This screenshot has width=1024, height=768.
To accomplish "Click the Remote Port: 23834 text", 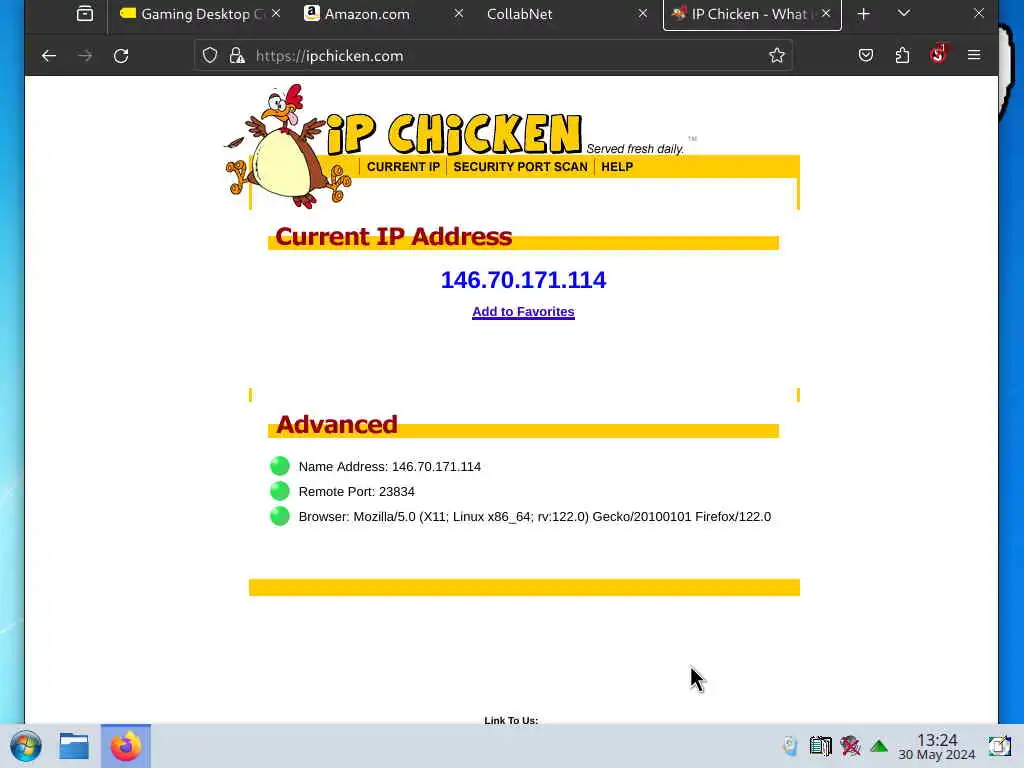I will tap(357, 492).
